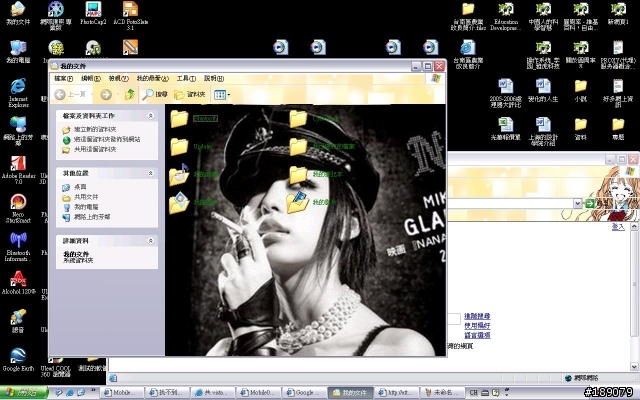Go to 桌面 under 其他位置
Viewport: 640px width, 400px height.
tap(80, 187)
